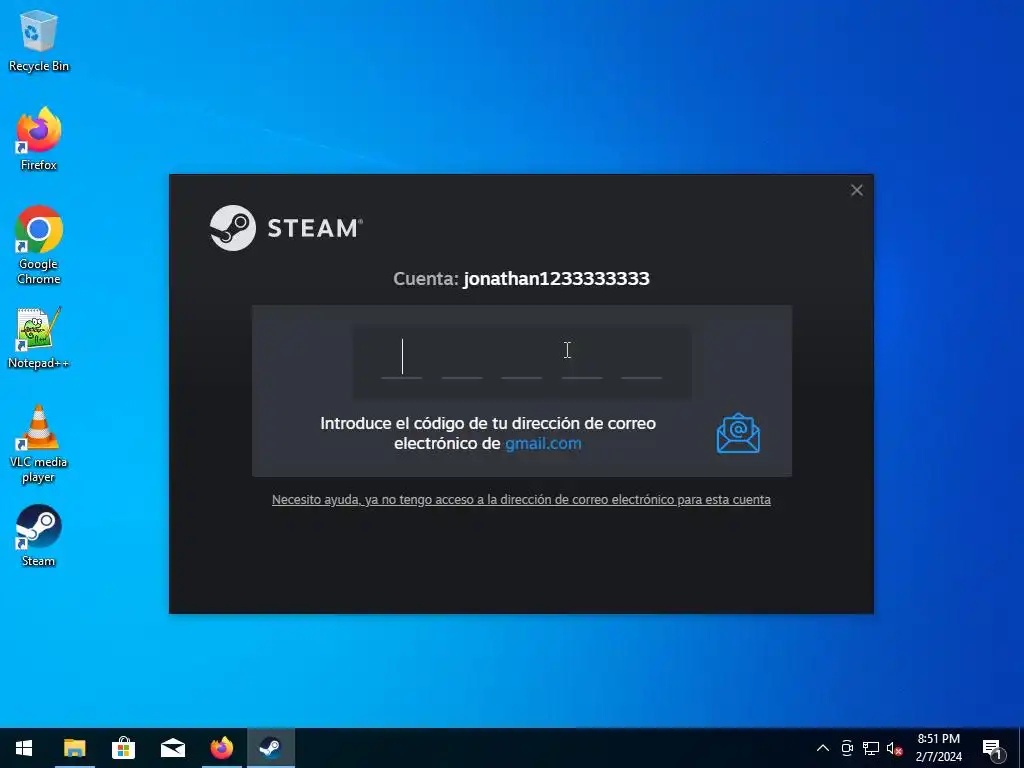The image size is (1024, 768).
Task: Focus the second code digit field
Action: (x=462, y=358)
